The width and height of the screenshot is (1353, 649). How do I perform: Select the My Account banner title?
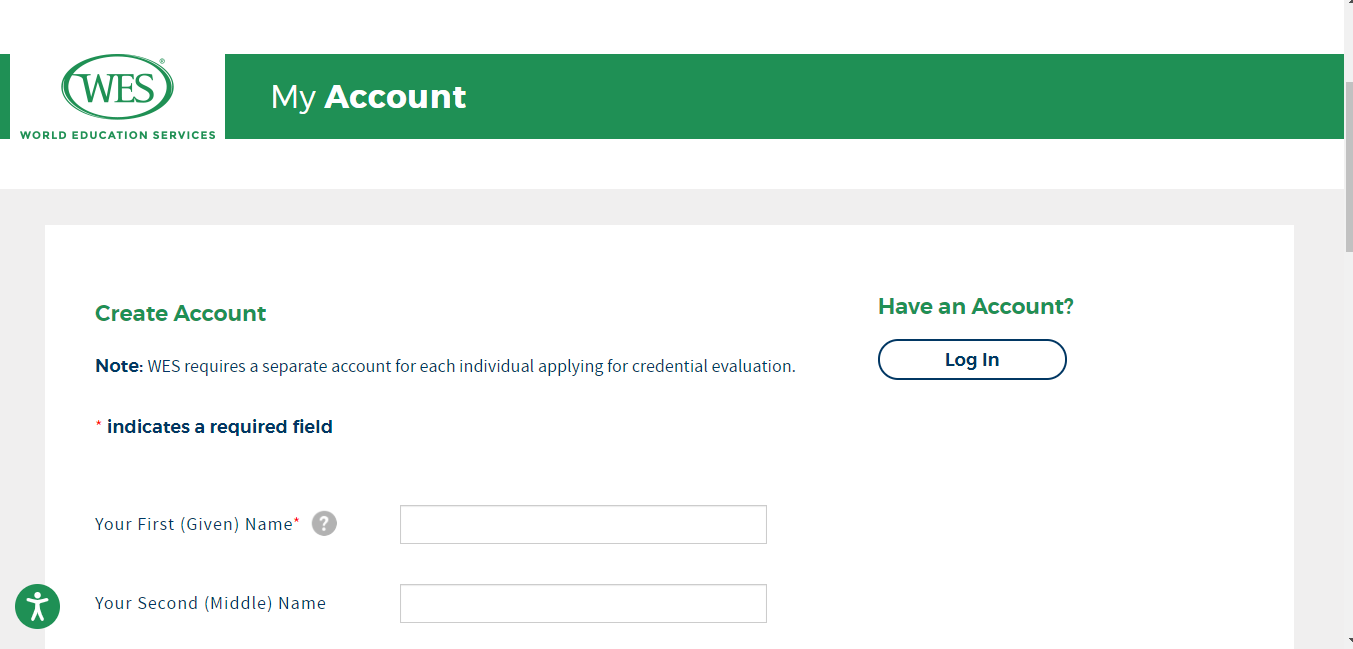tap(368, 96)
